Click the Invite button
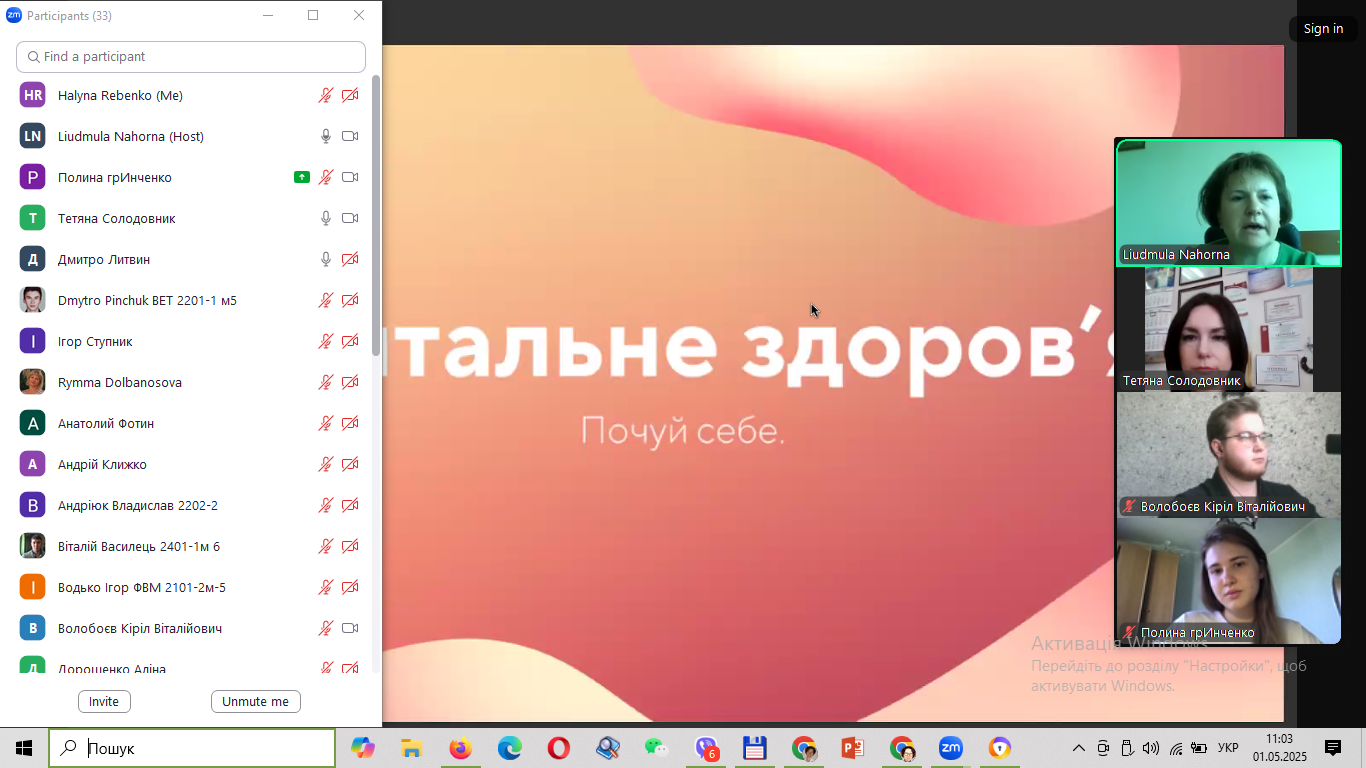The height and width of the screenshot is (768, 1366). point(104,701)
